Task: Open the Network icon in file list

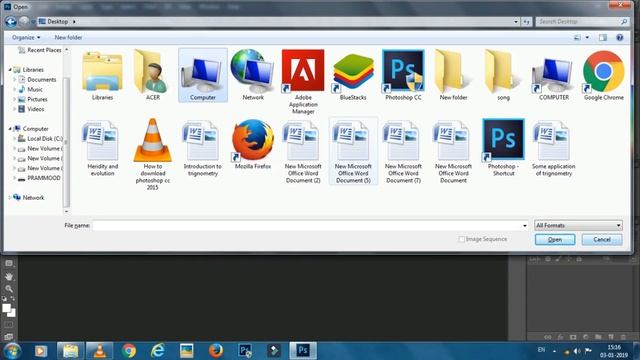Action: click(253, 75)
